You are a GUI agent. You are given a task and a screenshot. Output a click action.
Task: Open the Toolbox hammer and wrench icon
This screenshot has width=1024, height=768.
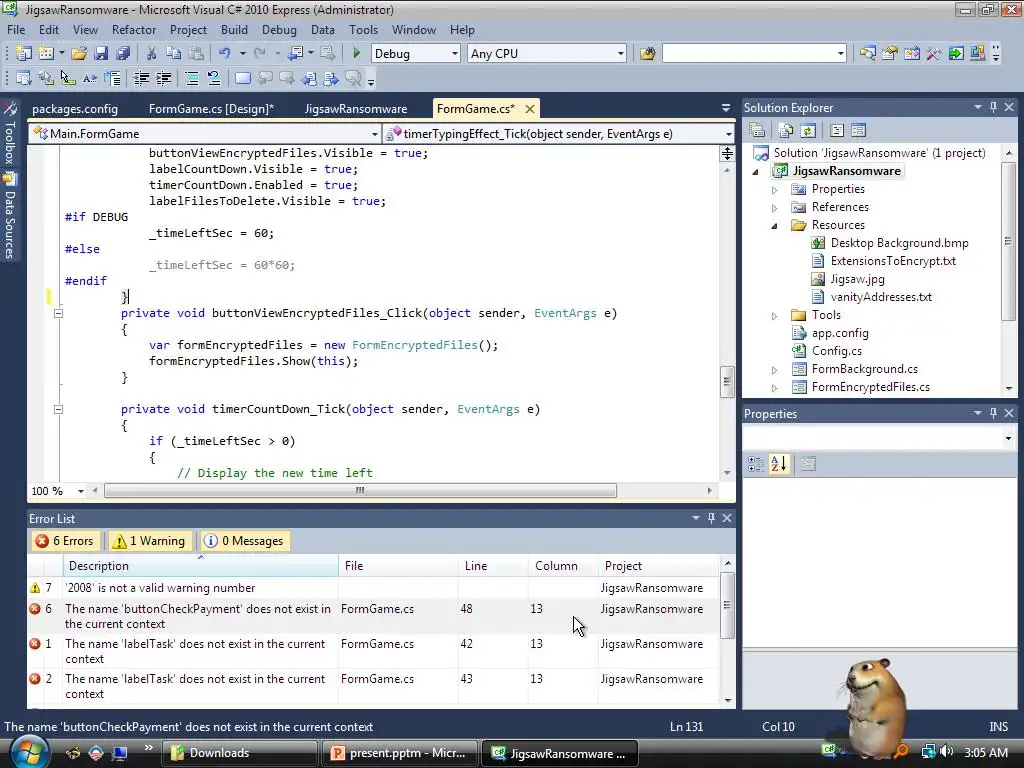click(934, 54)
